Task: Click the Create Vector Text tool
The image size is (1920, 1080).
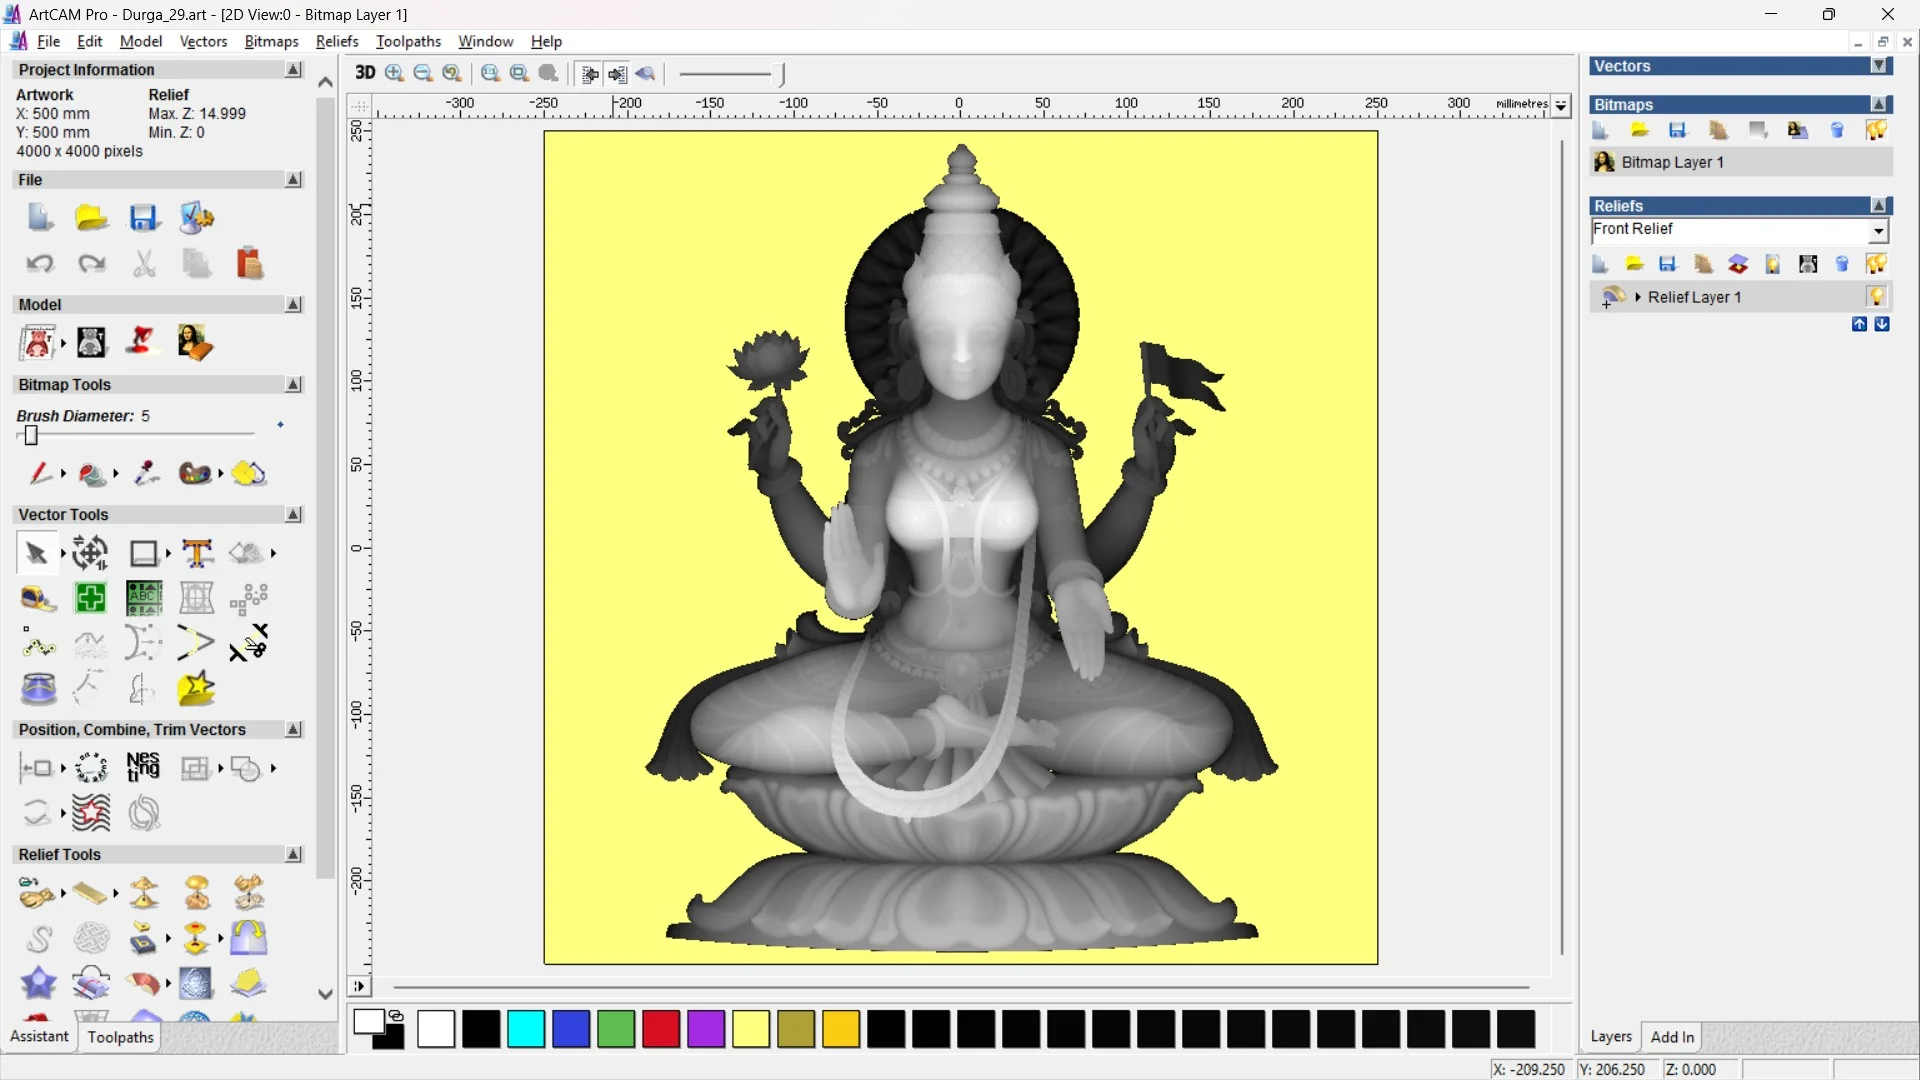Action: click(197, 553)
